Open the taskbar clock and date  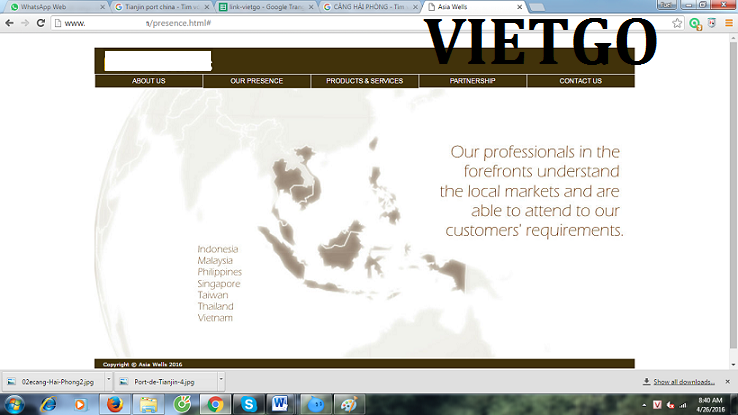(x=711, y=405)
